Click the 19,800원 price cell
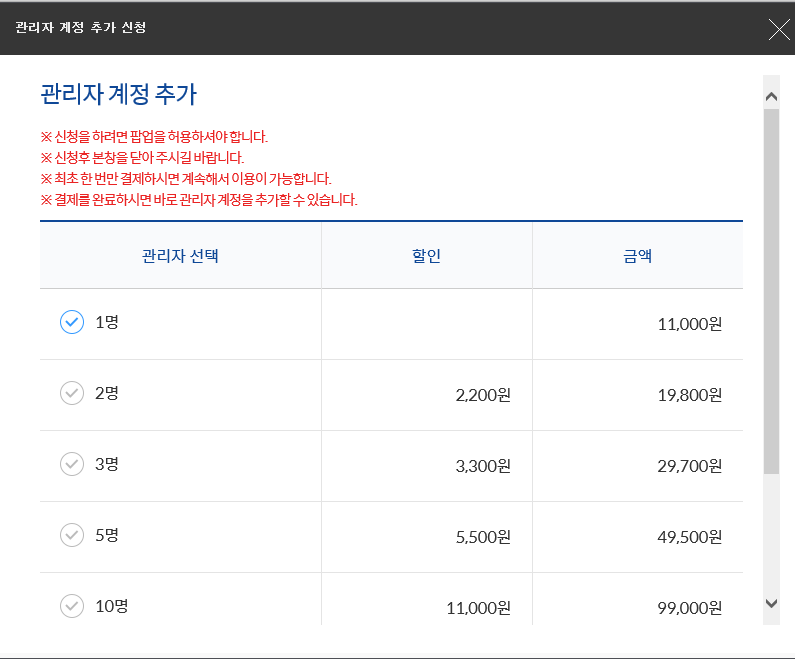Screen dimensions: 795x659 [x=690, y=395]
